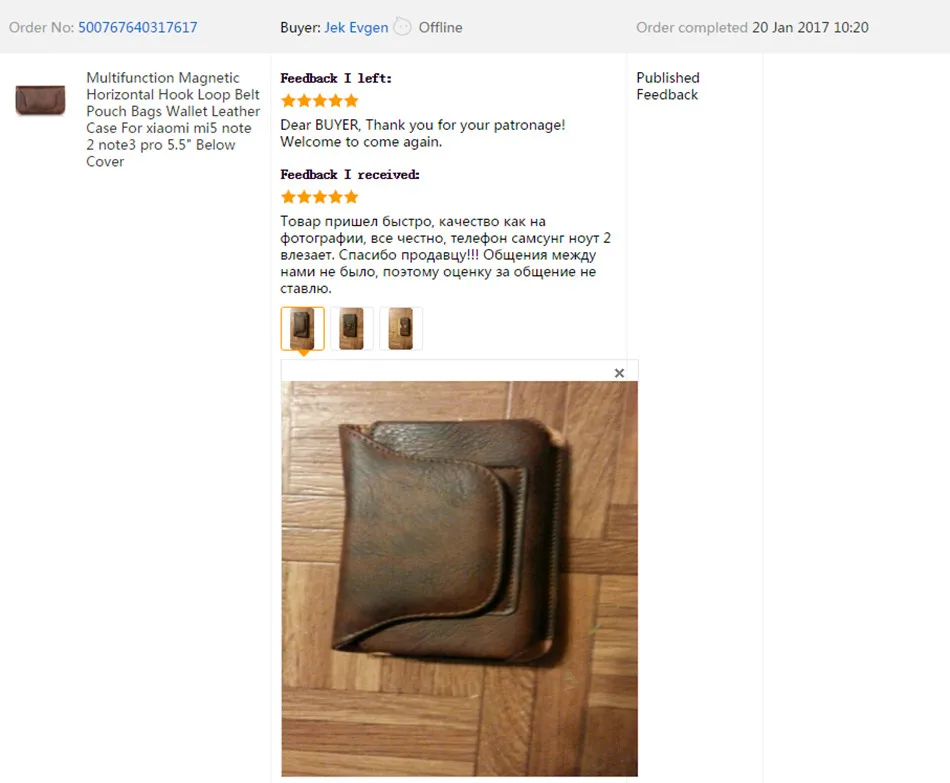950x783 pixels.
Task: Click the Russian review text from the buyer
Action: (445, 255)
